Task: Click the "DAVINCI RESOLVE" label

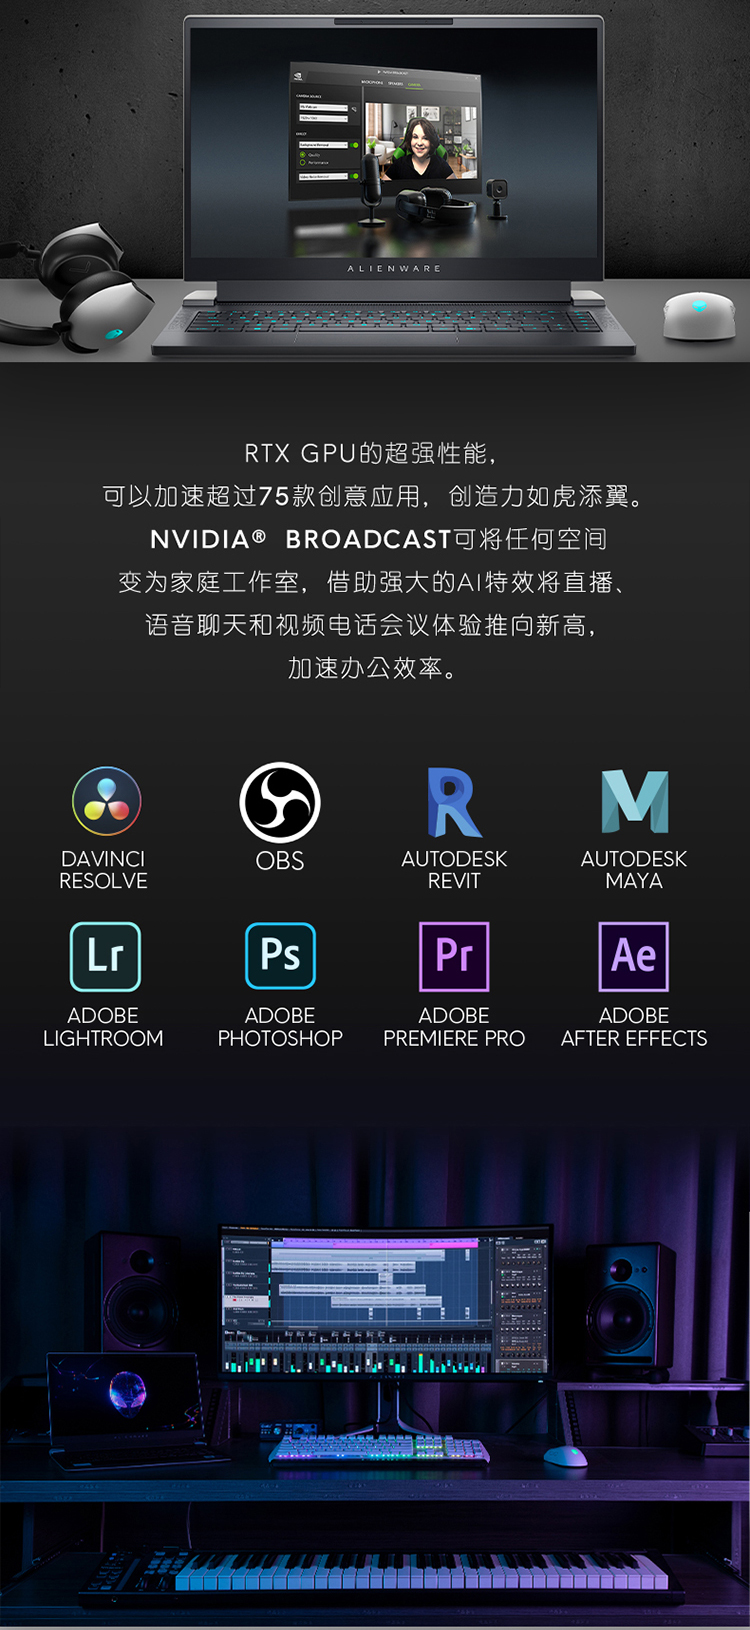Action: click(103, 870)
